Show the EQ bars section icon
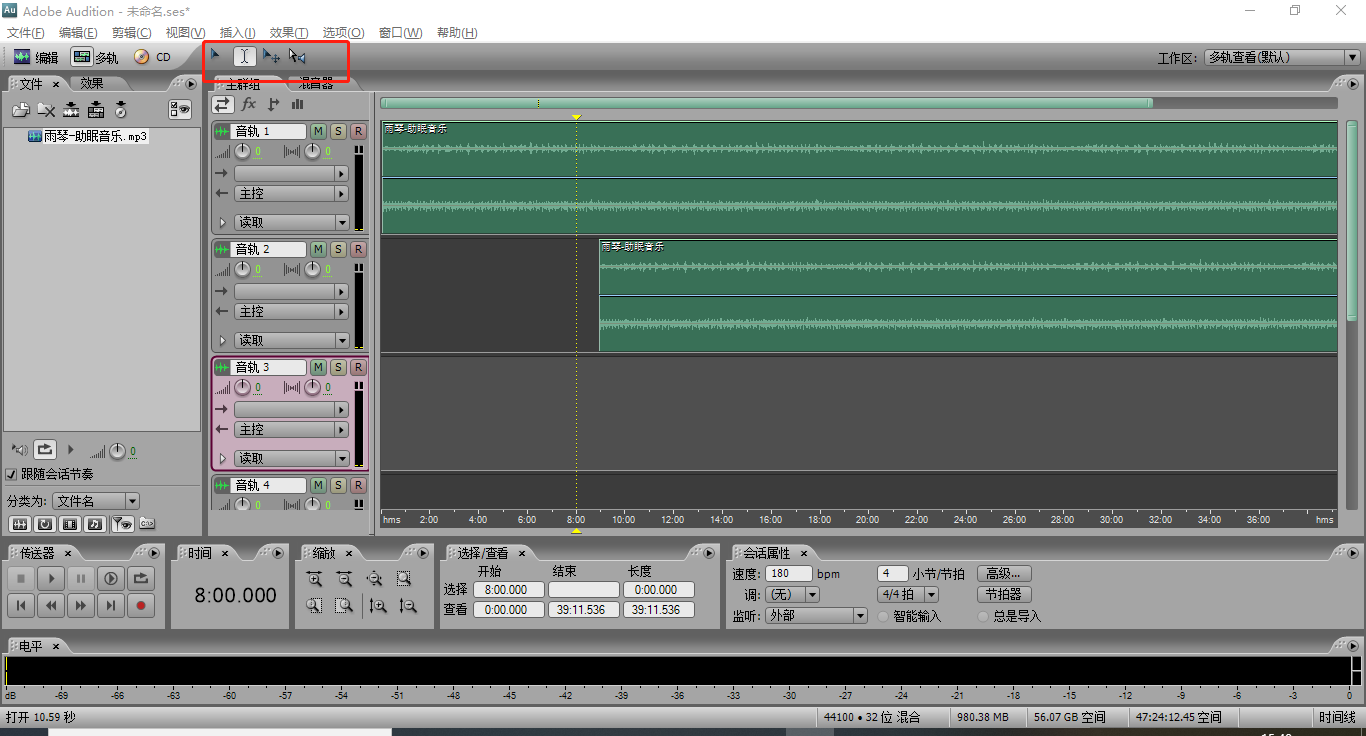Screen dimensions: 1366x736 click(297, 104)
